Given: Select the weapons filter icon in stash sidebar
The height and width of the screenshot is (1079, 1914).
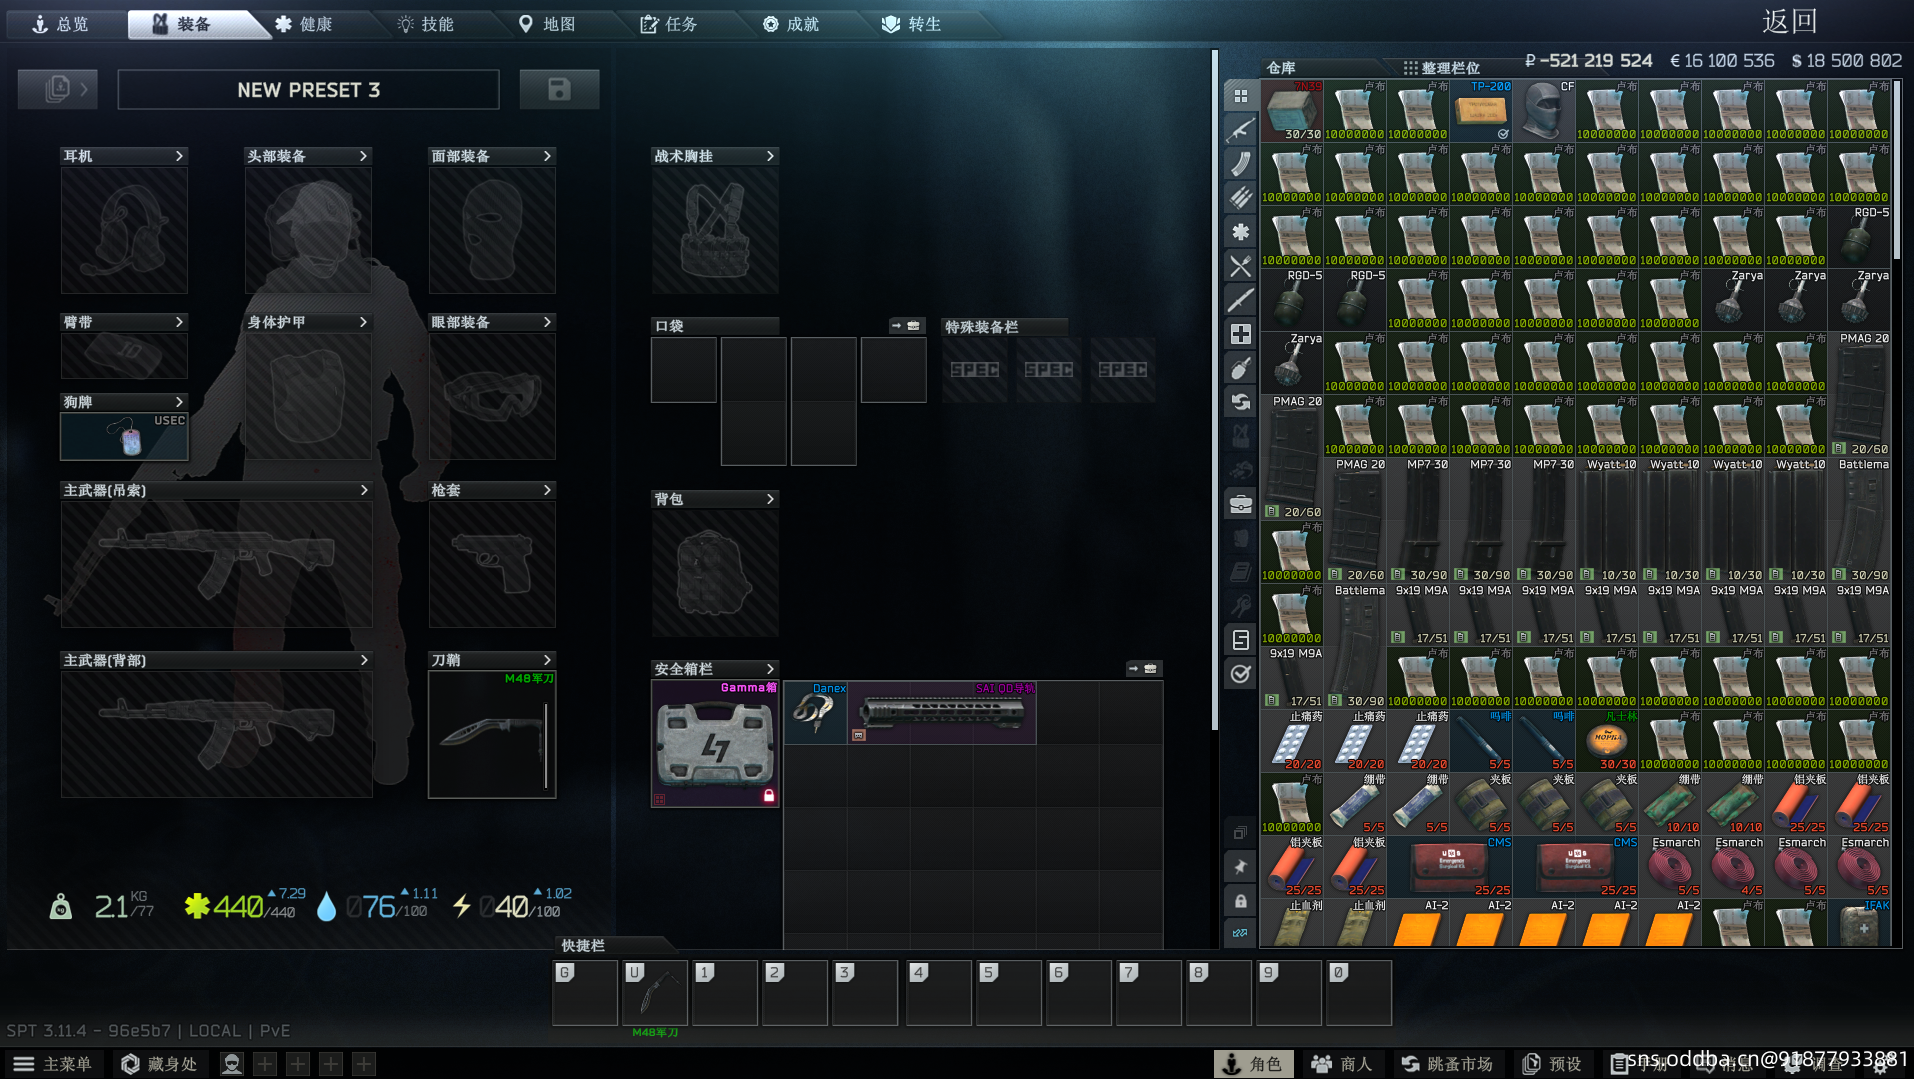Looking at the screenshot, I should click(1240, 130).
